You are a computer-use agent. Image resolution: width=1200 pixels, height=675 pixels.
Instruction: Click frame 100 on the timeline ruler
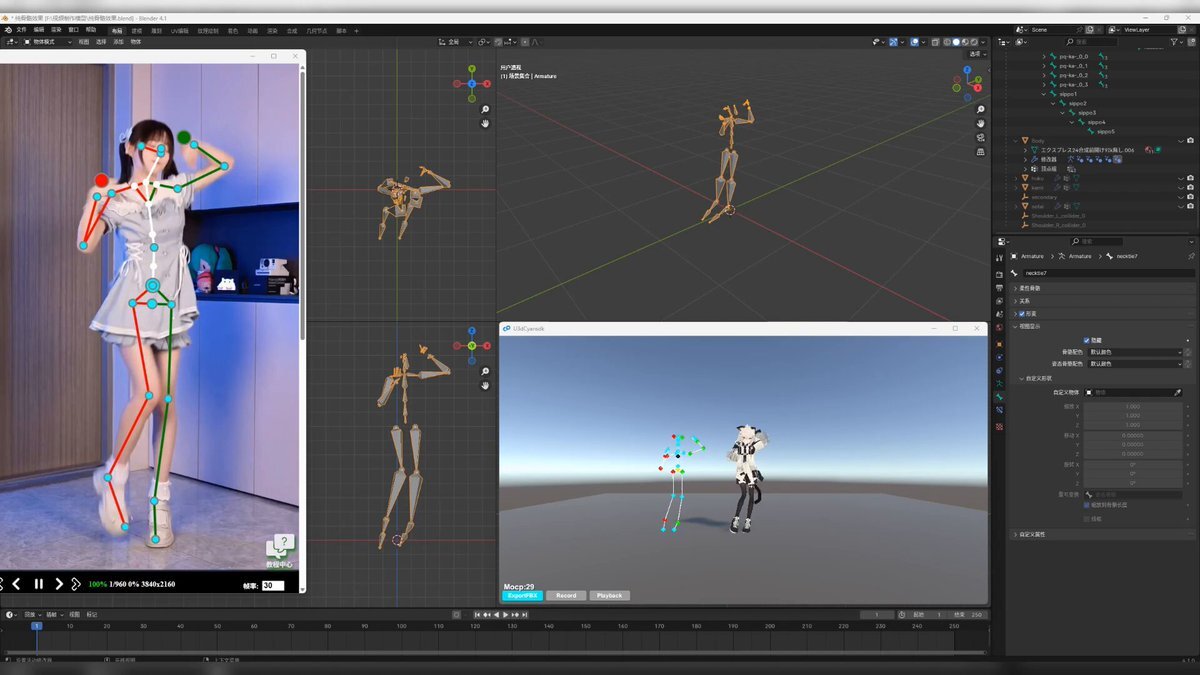400,626
